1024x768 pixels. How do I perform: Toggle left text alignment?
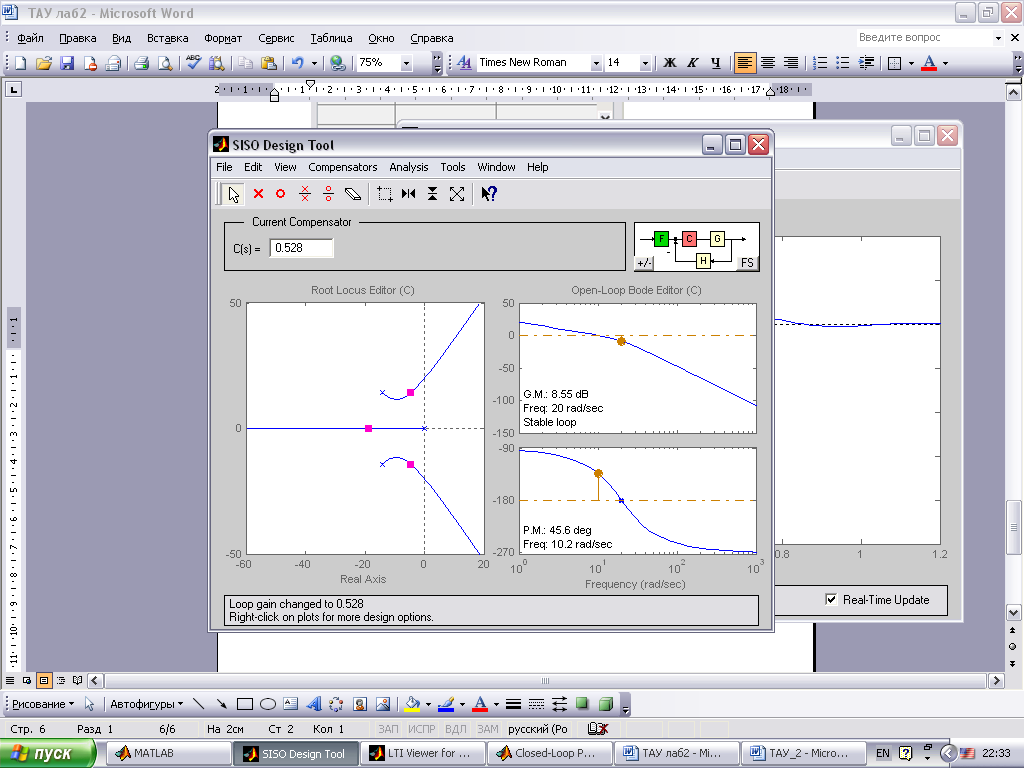click(744, 63)
